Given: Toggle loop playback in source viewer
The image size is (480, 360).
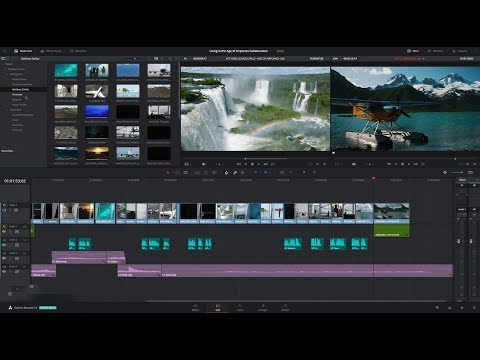Looking at the screenshot, I should (272, 164).
